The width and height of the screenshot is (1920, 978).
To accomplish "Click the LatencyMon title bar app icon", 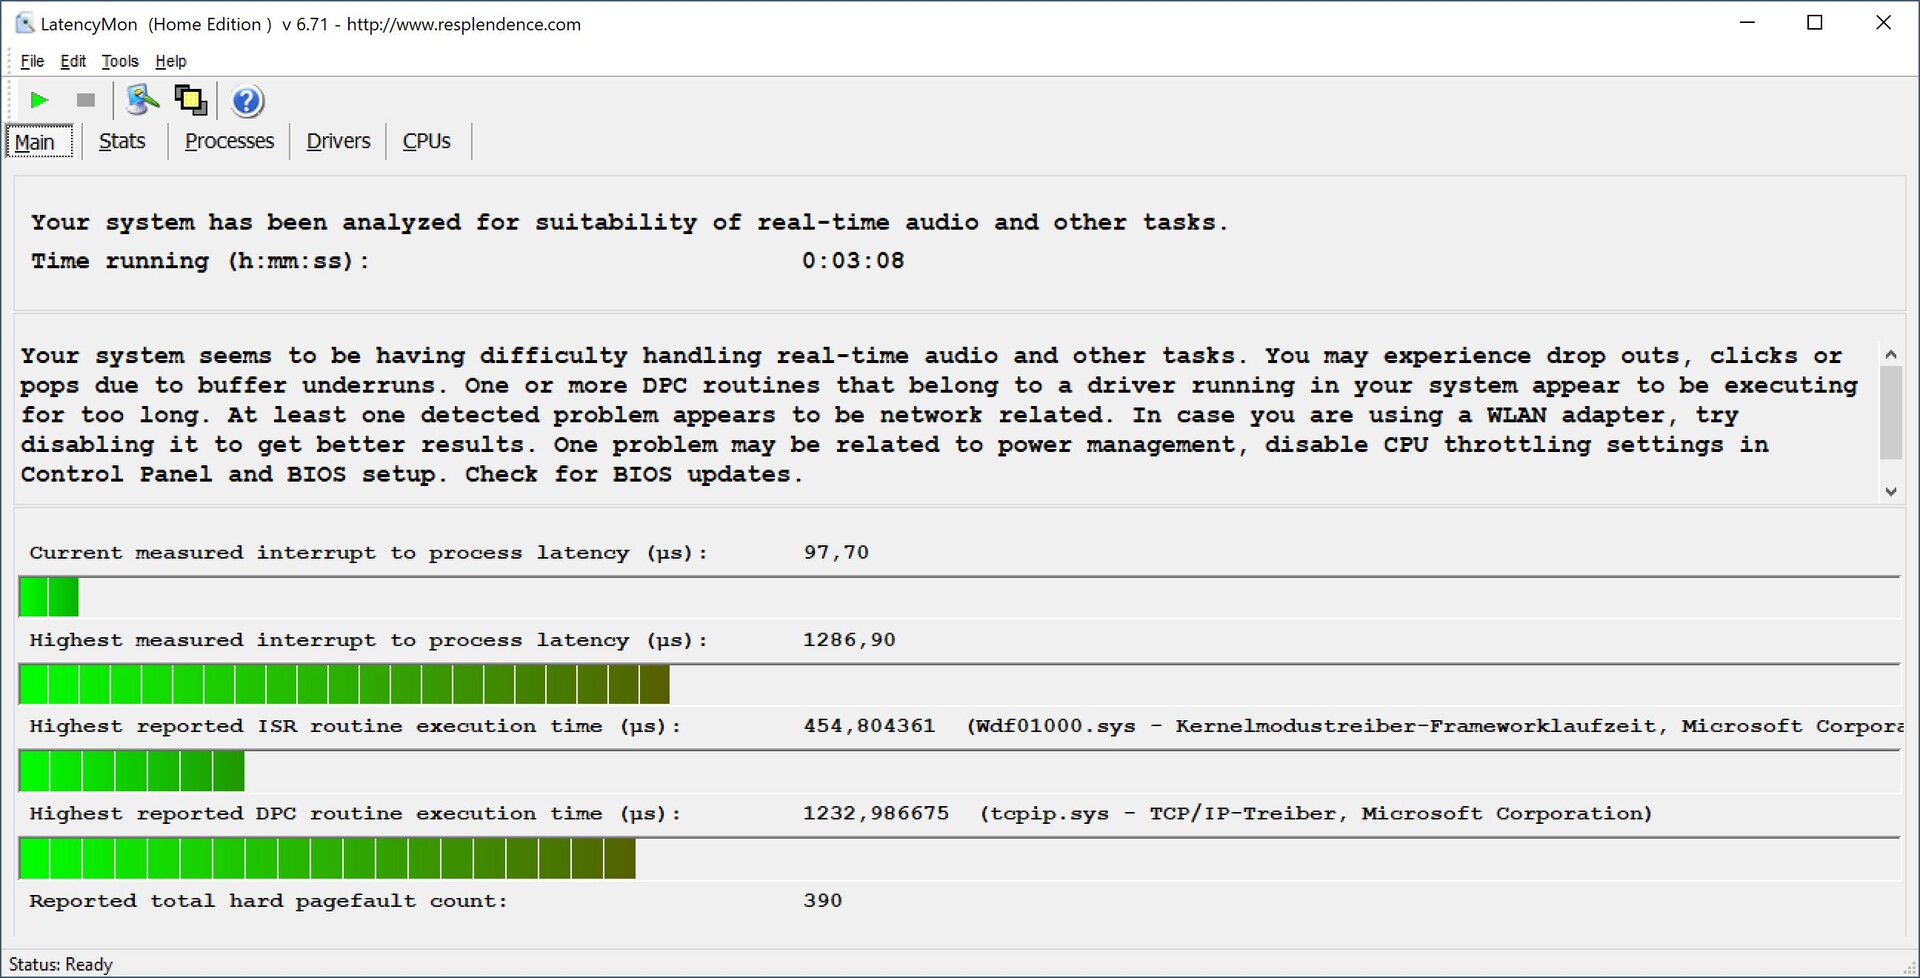I will (x=24, y=23).
